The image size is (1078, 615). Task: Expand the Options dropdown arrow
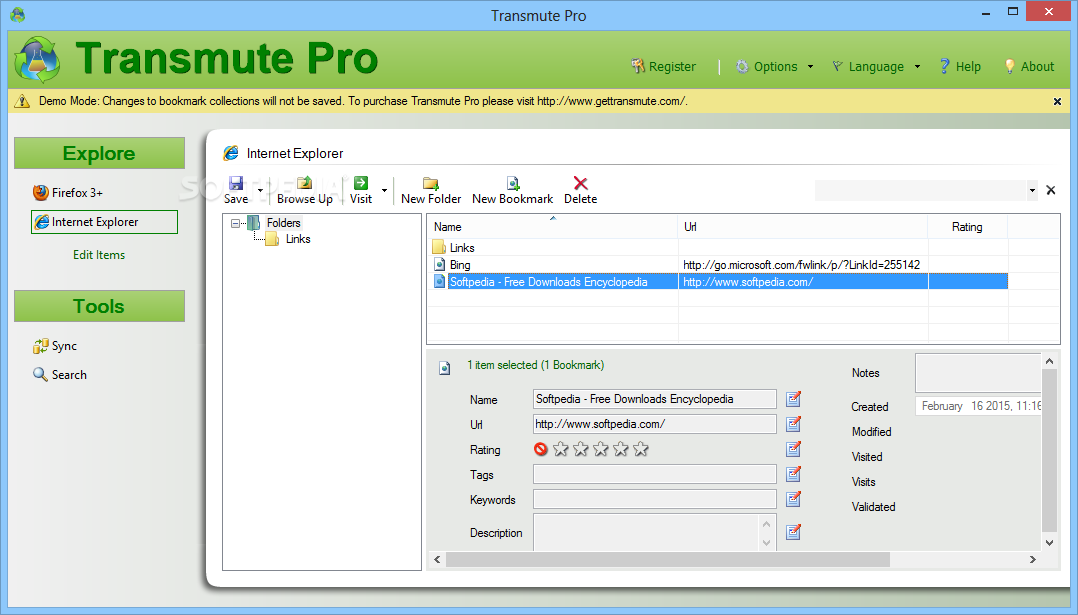click(x=810, y=67)
